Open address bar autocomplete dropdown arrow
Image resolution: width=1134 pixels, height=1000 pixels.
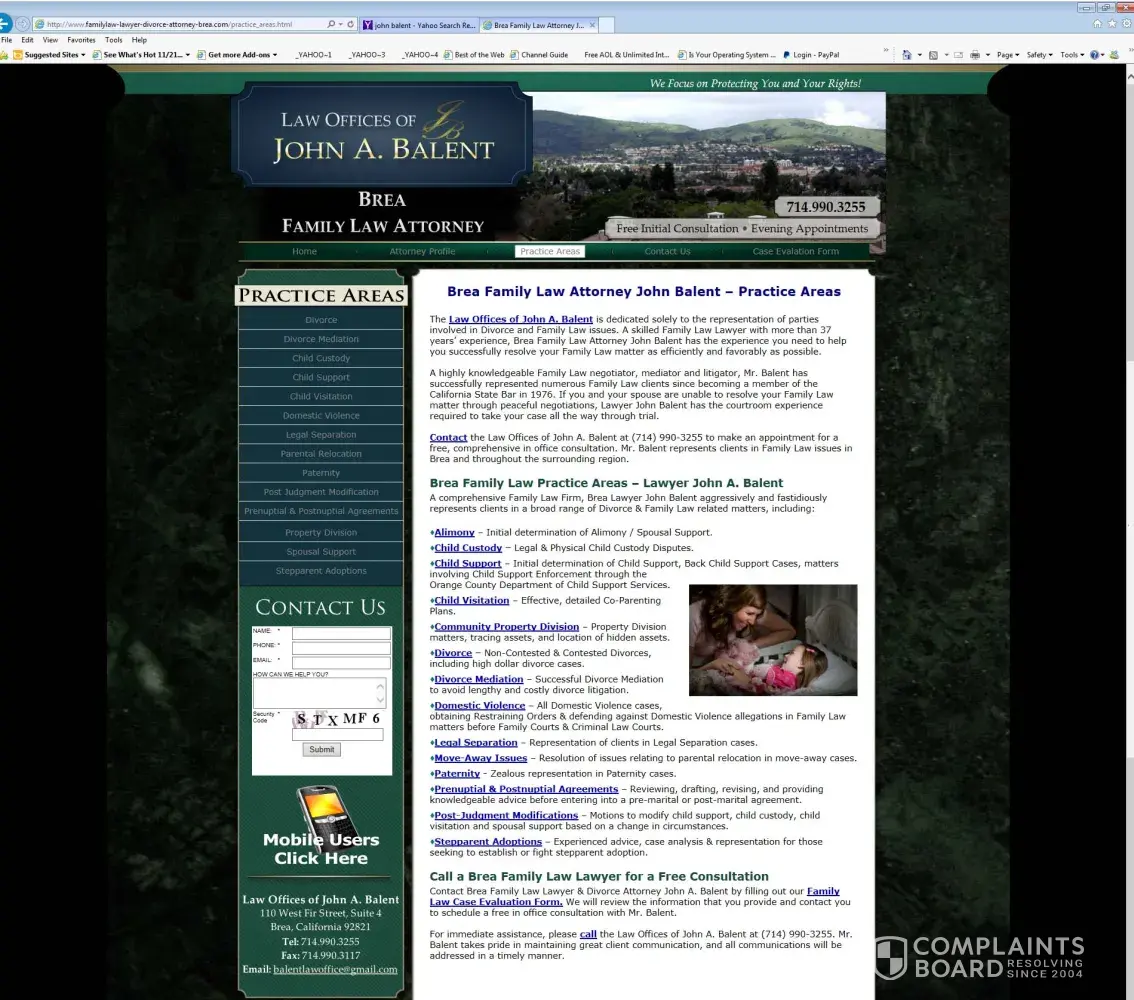[341, 24]
